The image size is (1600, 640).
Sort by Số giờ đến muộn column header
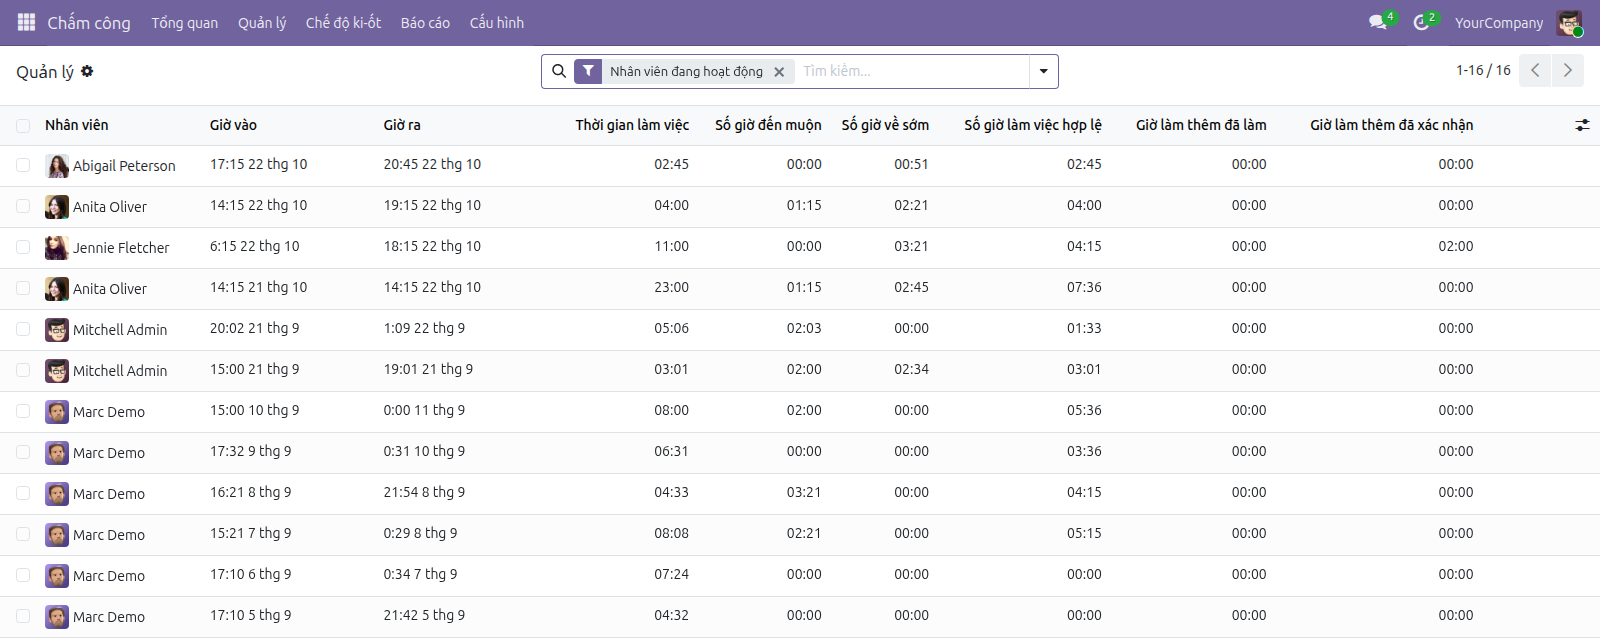(x=768, y=125)
